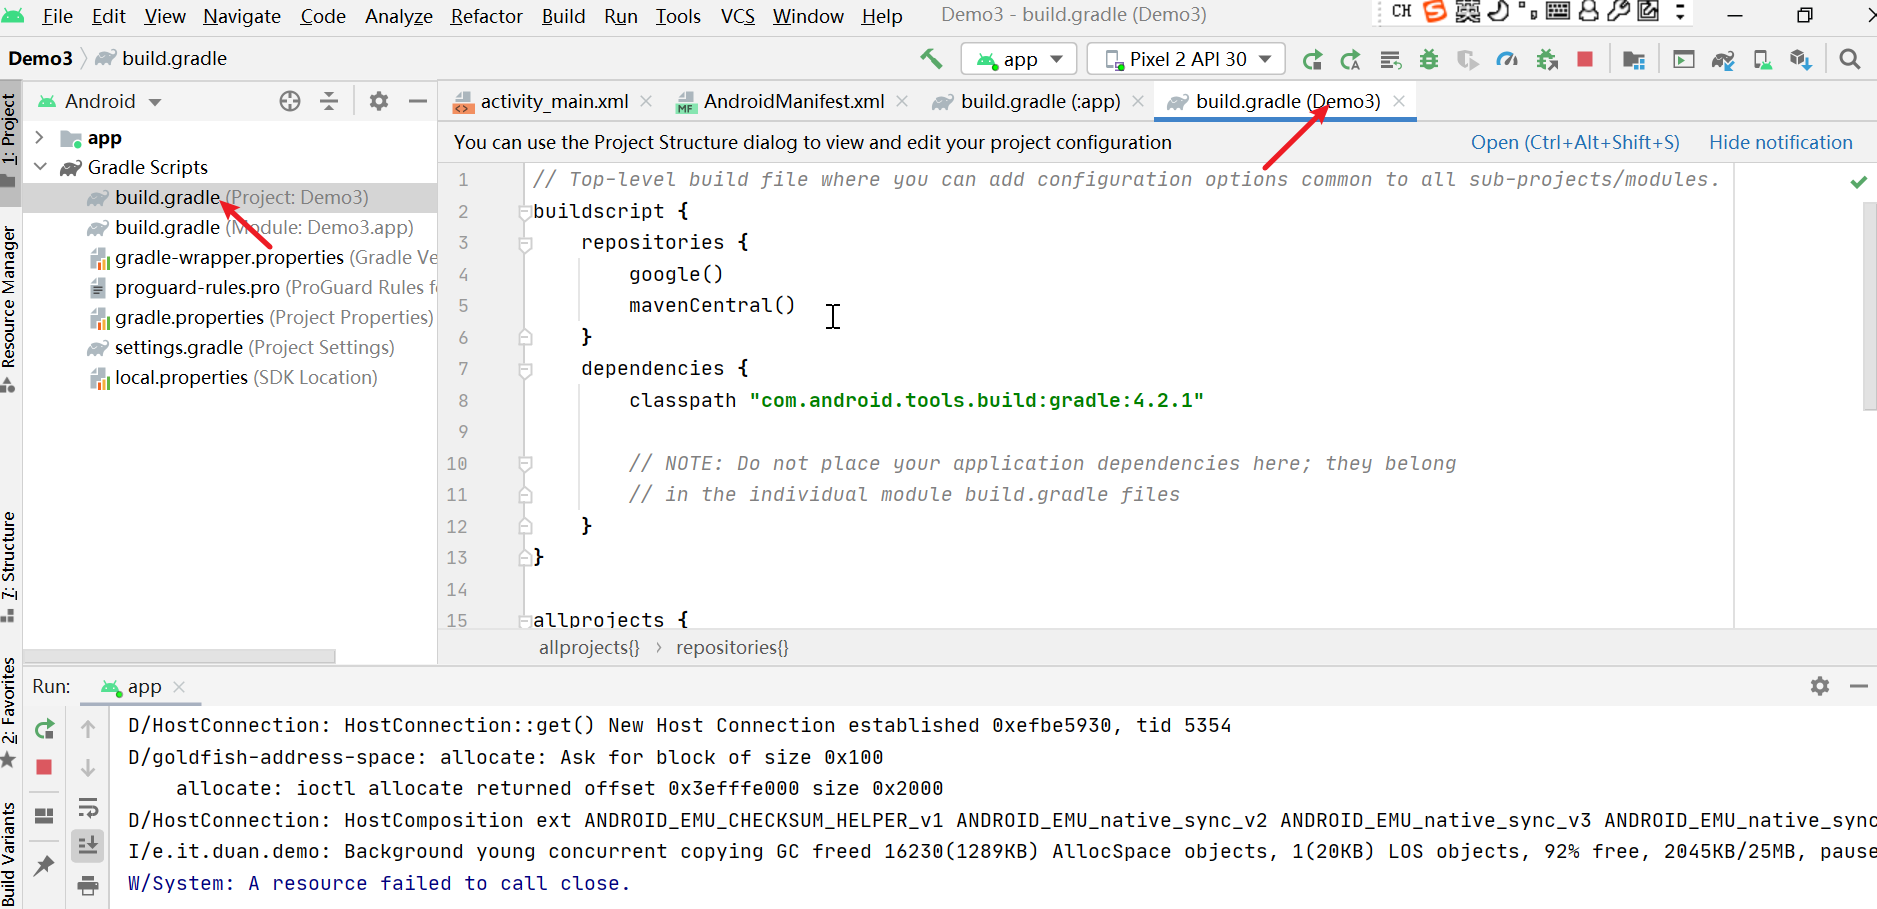Click the Apply Code Changes icon
Screen dimensions: 1877x909
point(1390,60)
